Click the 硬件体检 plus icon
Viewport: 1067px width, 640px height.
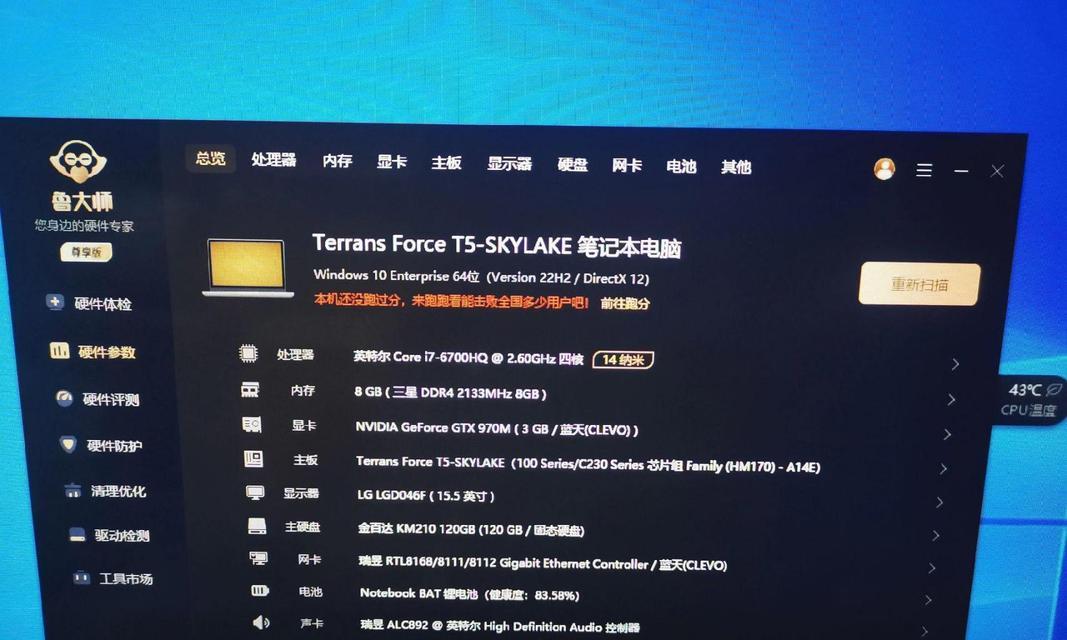point(55,301)
